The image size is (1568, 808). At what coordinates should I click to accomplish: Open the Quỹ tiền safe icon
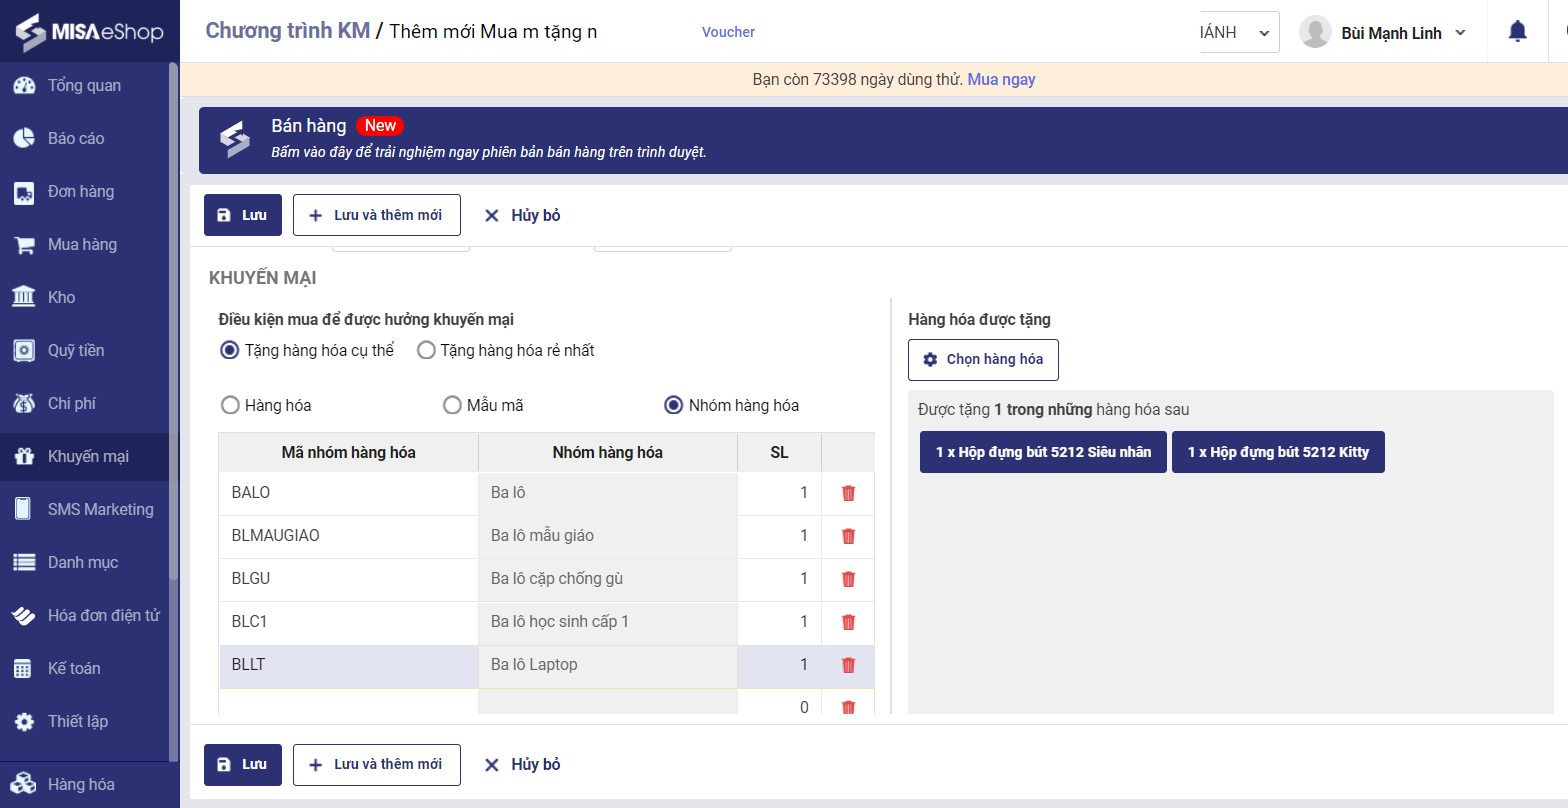[x=24, y=350]
